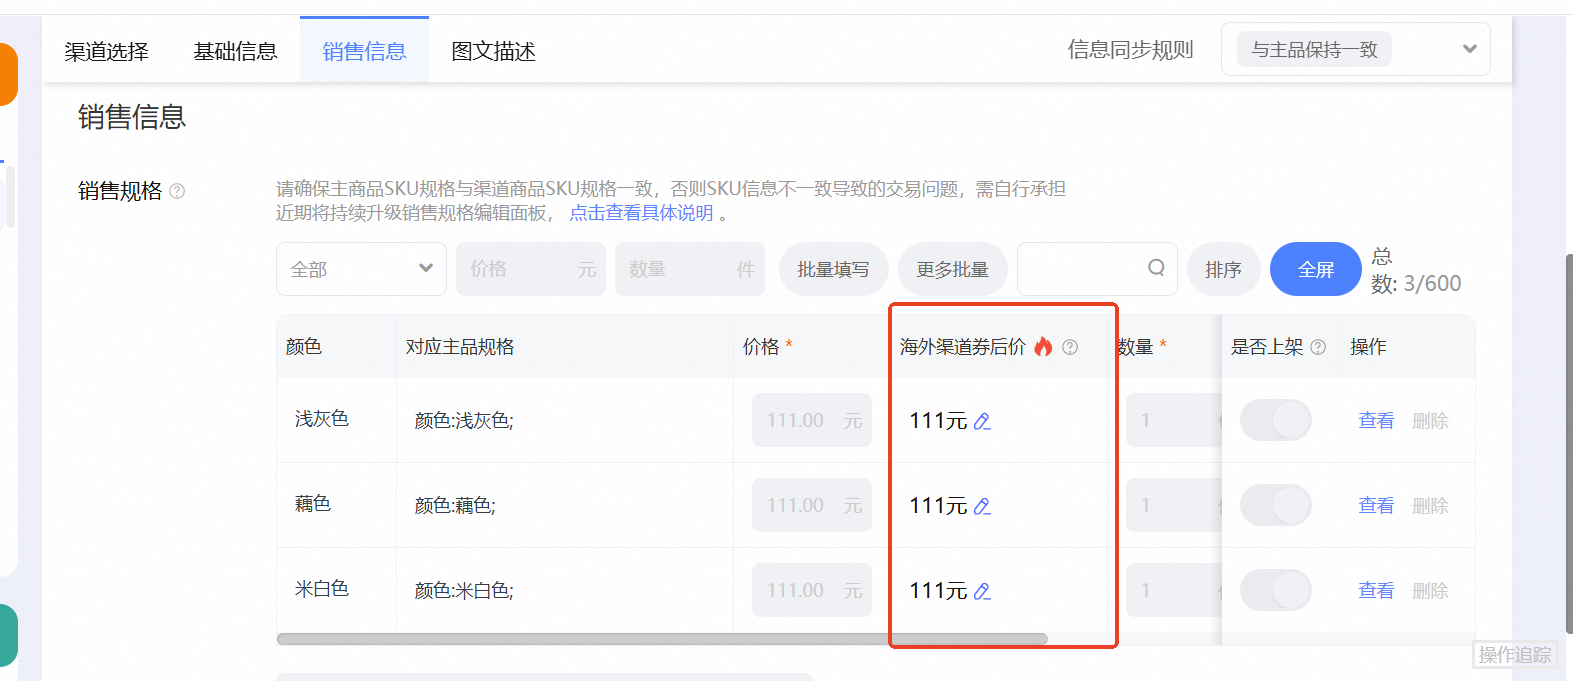Click help icon beside 是否上架 header
1573x681 pixels.
pyautogui.click(x=1318, y=347)
